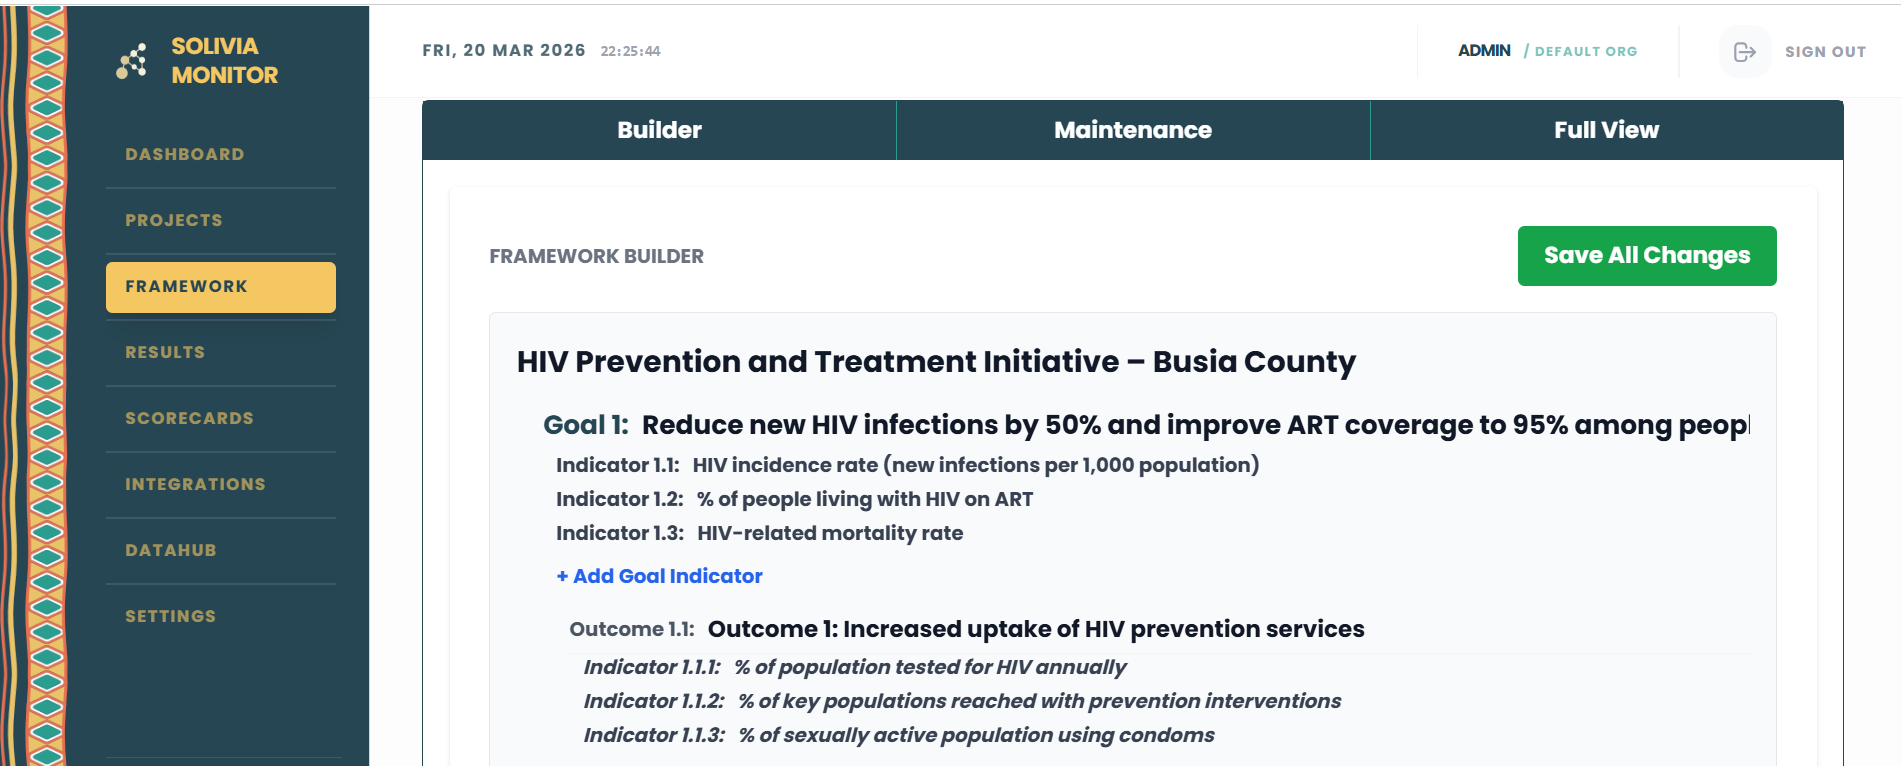This screenshot has height=766, width=1901.
Task: Switch to the Builder tab
Action: click(659, 130)
